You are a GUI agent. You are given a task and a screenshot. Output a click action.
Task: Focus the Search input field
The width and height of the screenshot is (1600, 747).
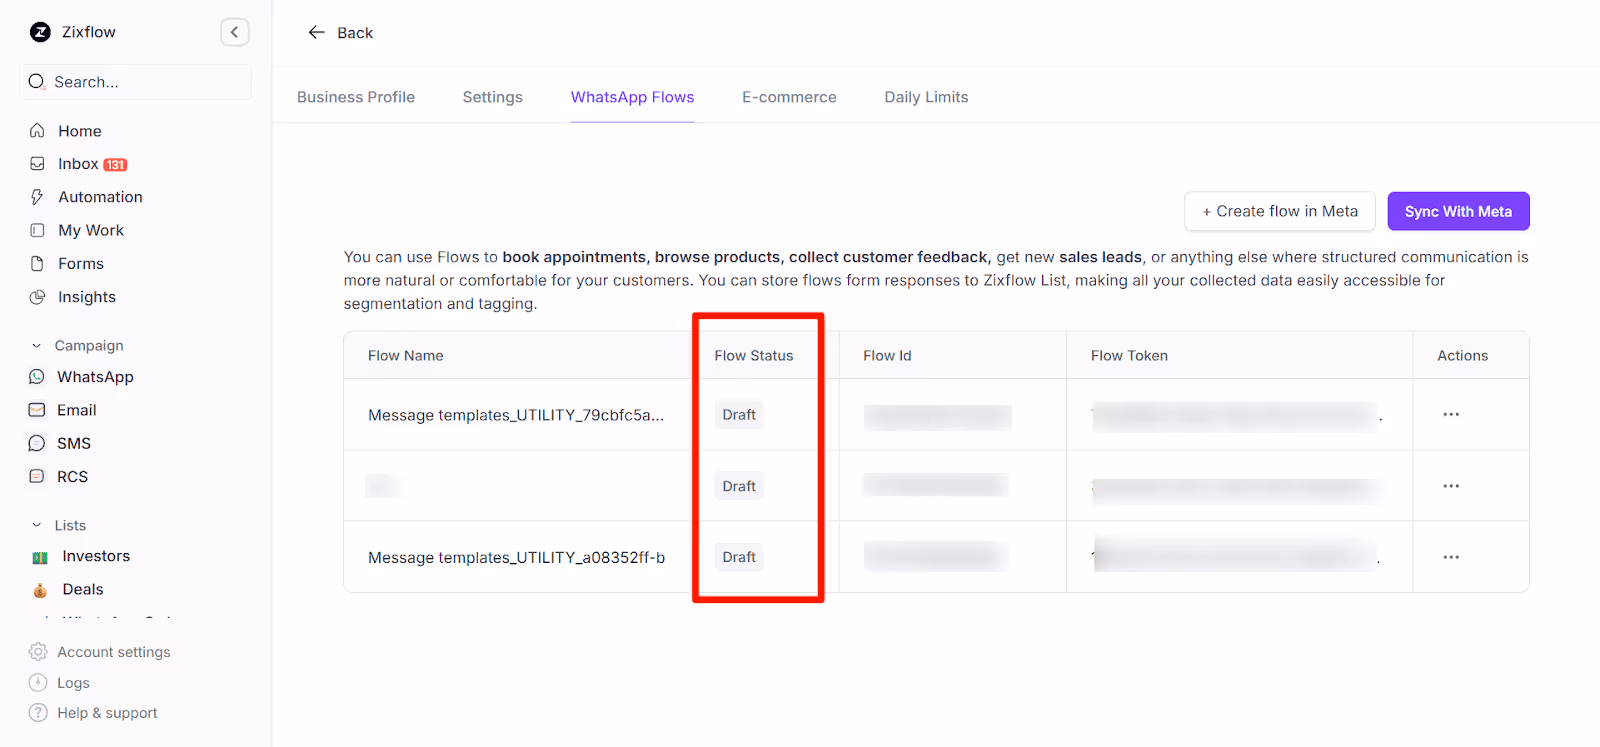click(135, 82)
